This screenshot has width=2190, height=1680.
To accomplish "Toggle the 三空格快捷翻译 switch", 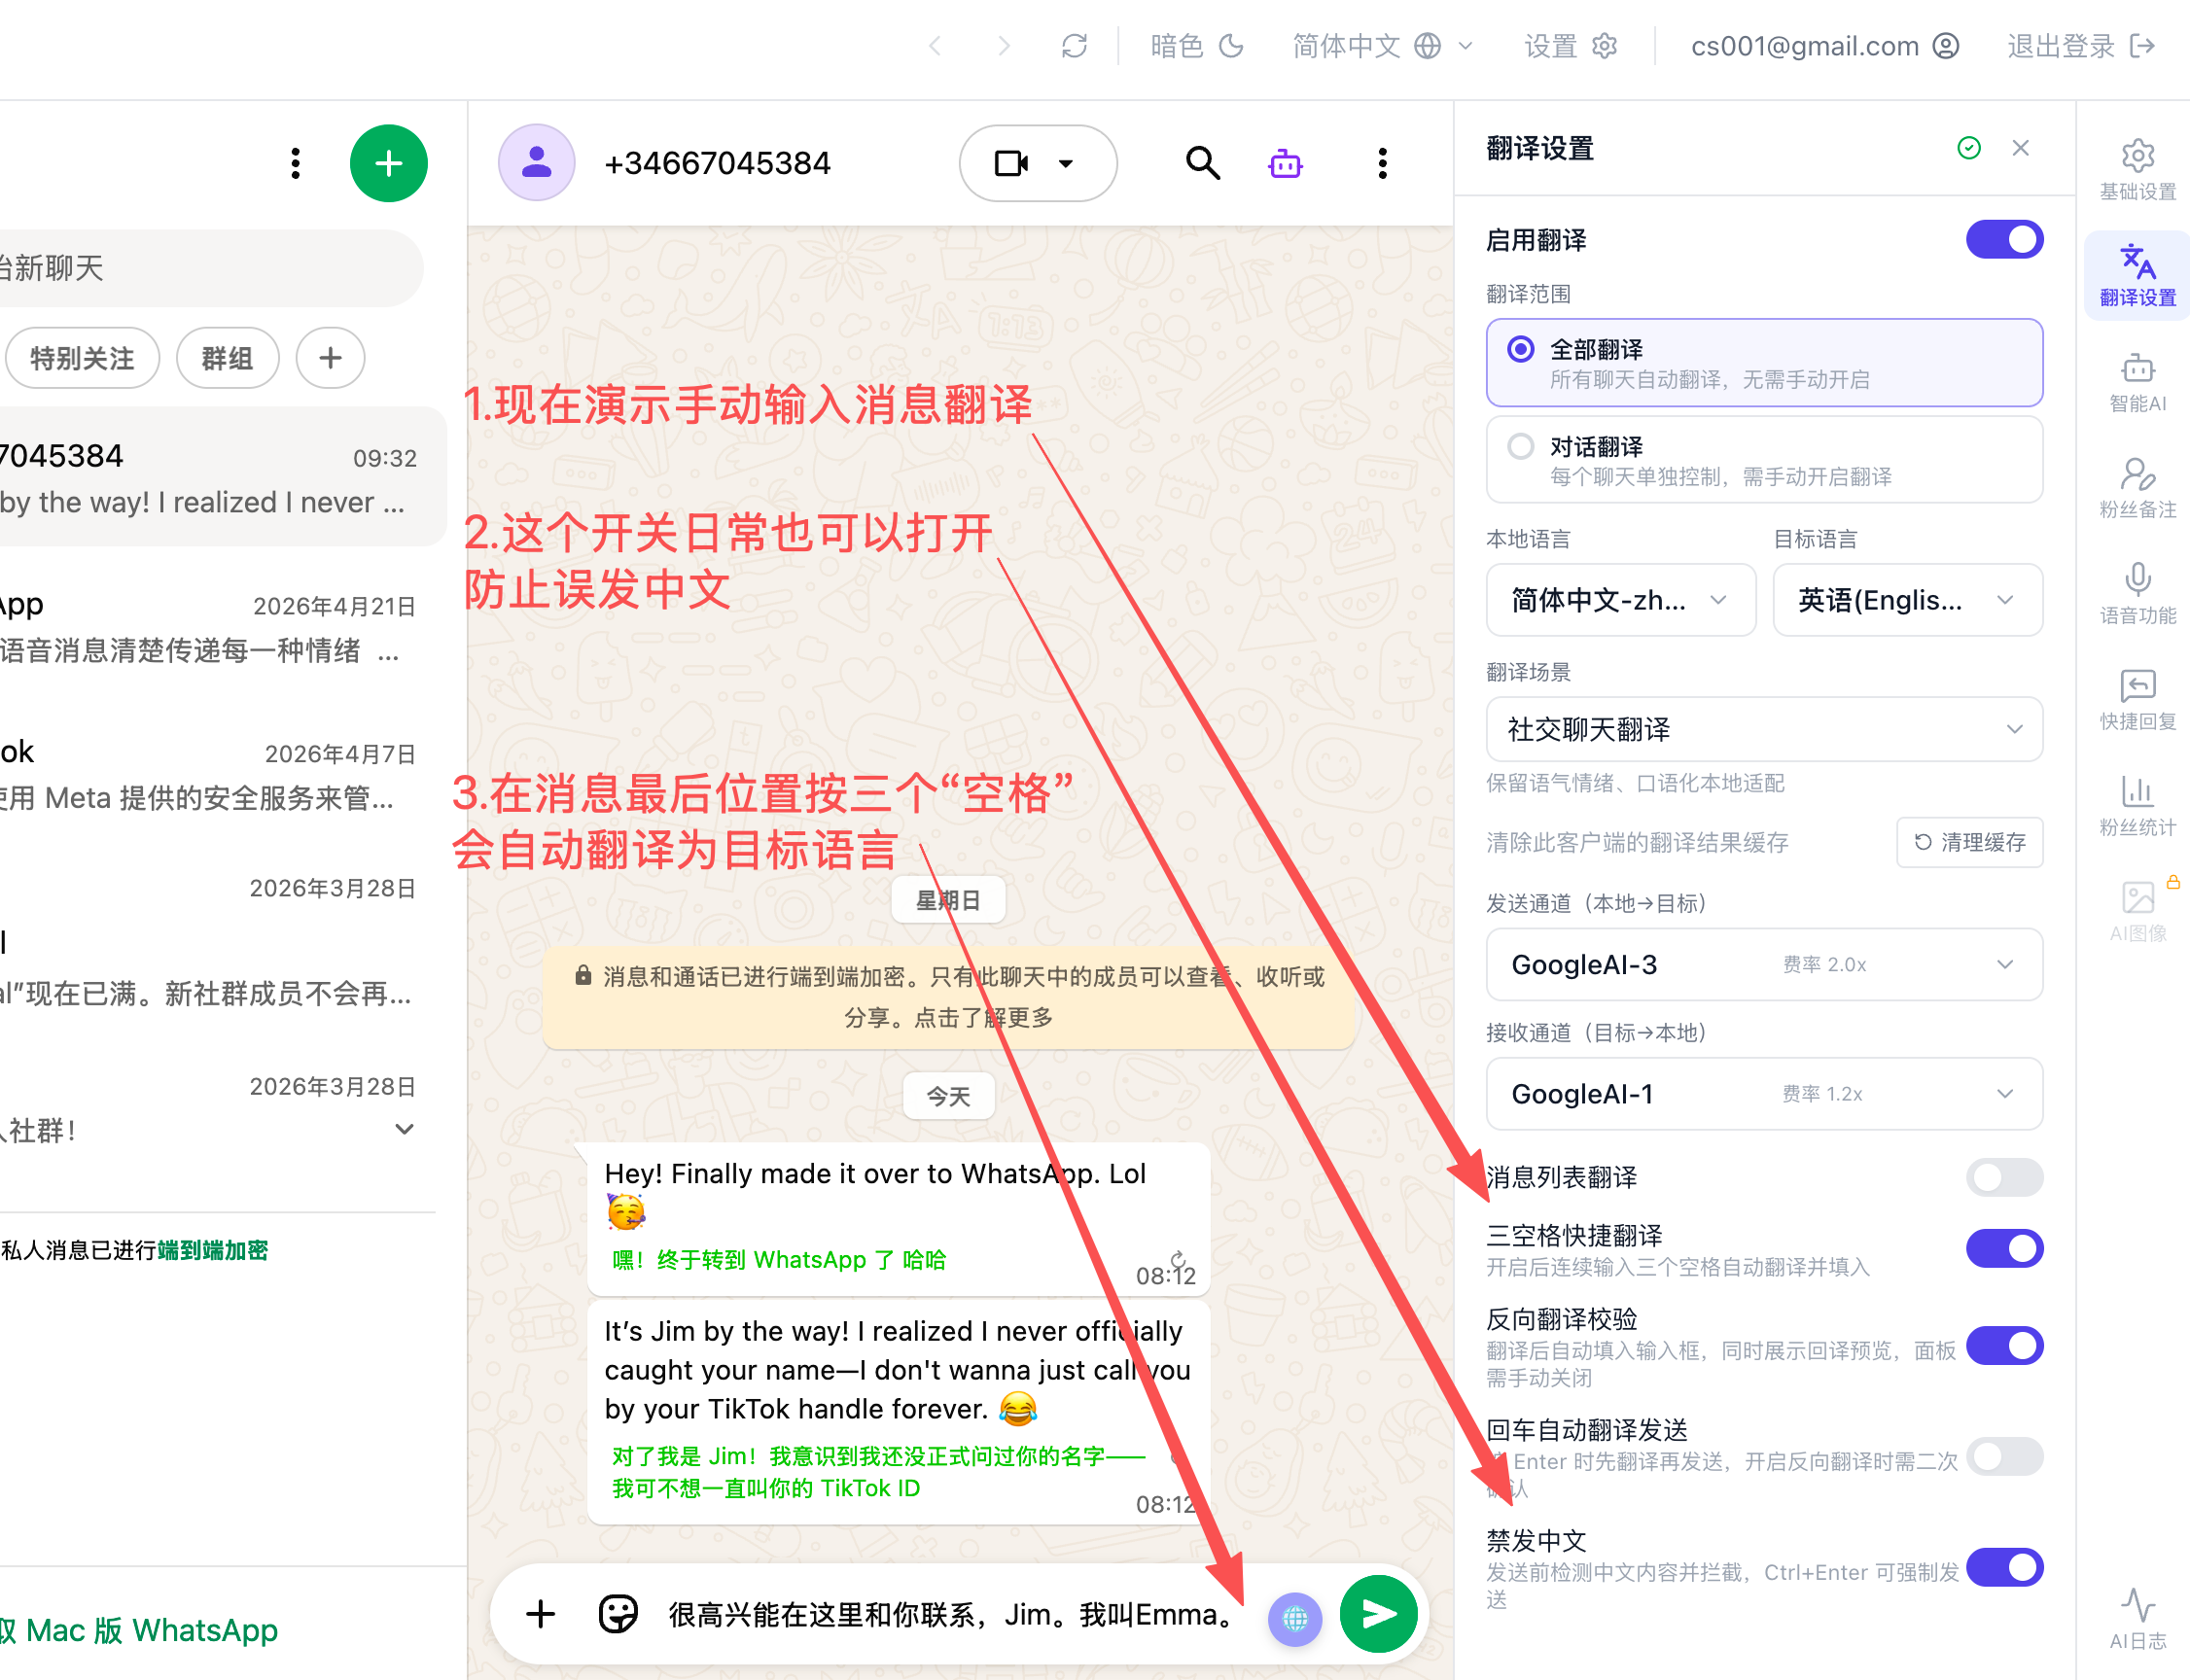I will coord(2004,1248).
